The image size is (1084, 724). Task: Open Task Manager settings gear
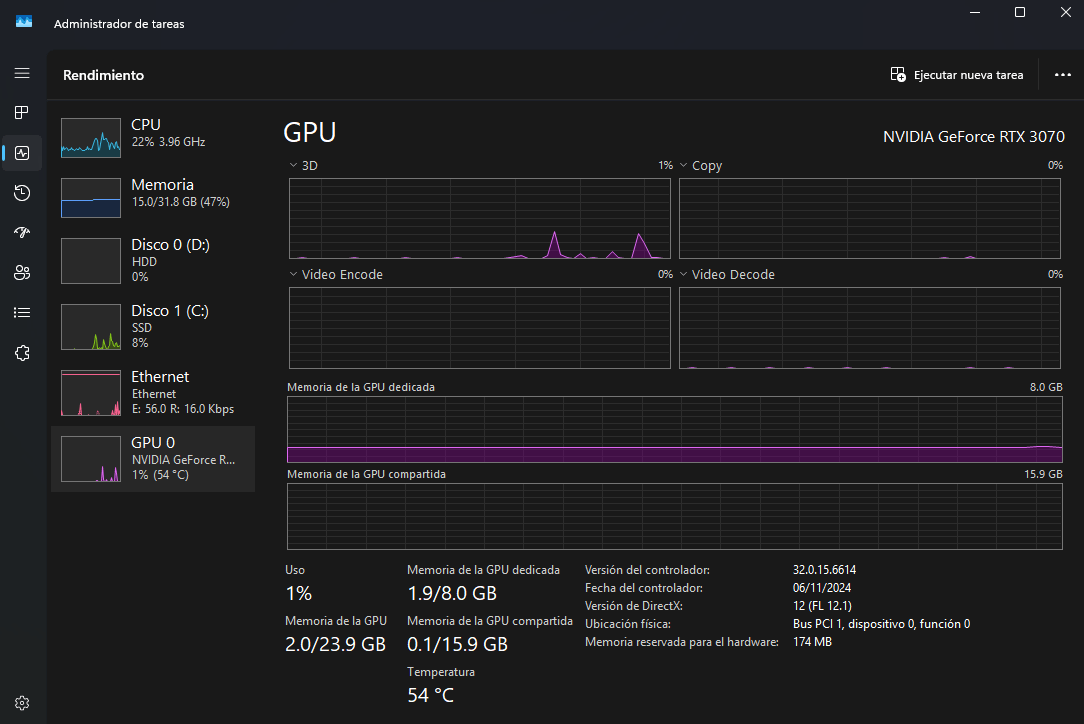point(22,703)
